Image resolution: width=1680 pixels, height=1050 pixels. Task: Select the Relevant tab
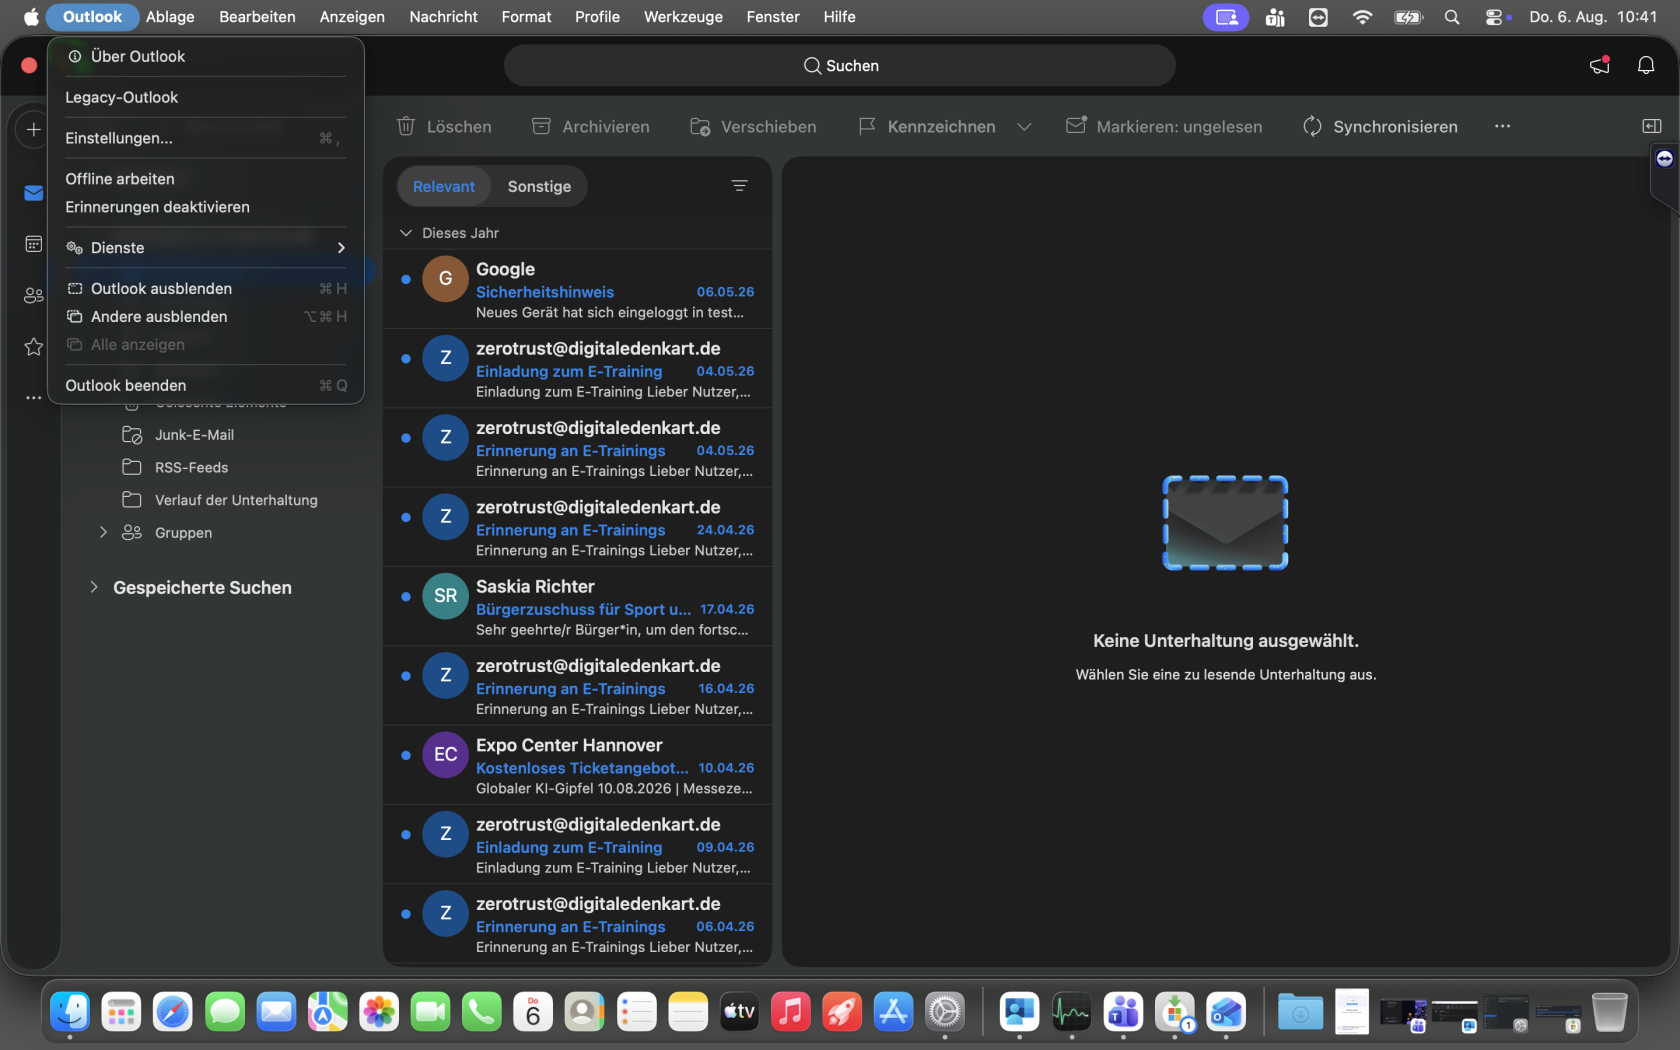[x=444, y=186]
